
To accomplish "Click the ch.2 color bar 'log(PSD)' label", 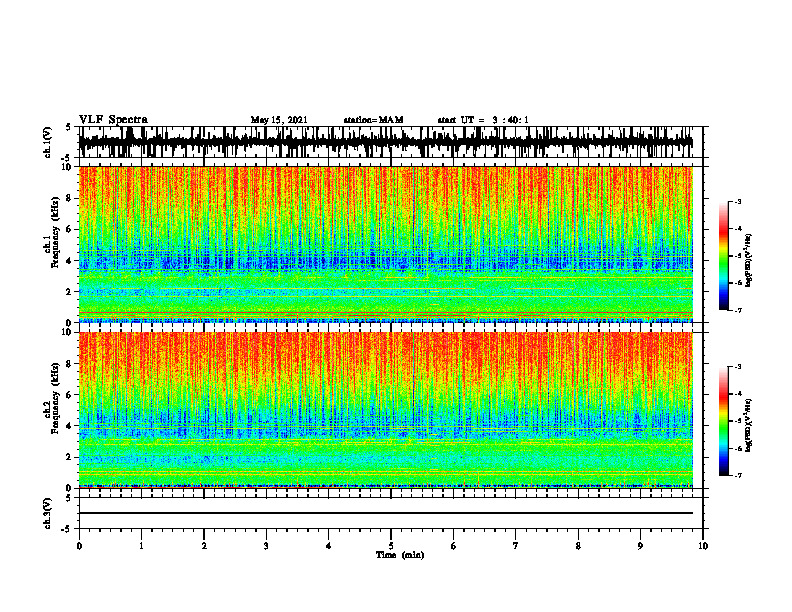I will click(x=749, y=425).
